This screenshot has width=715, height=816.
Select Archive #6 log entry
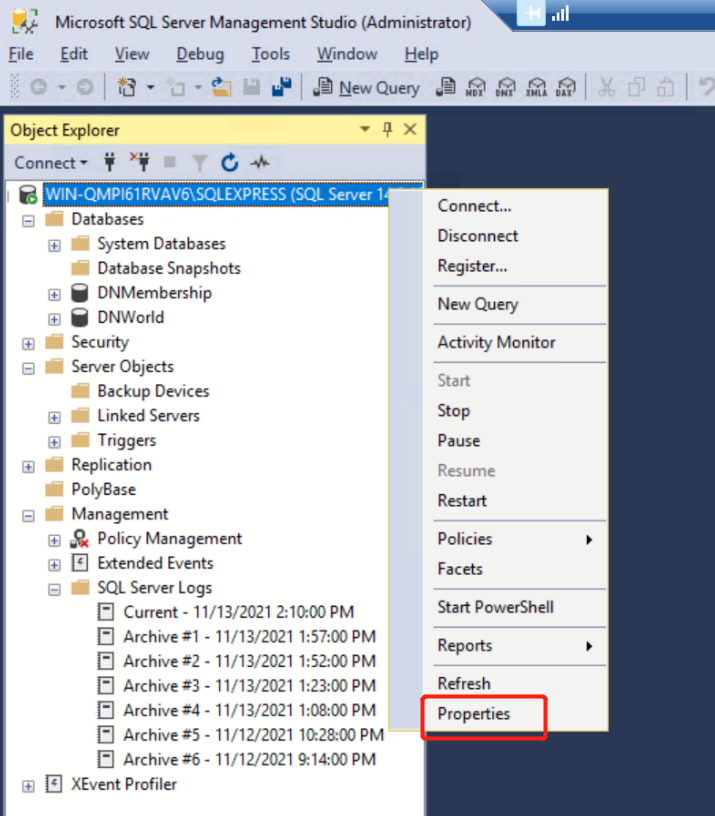coord(249,760)
